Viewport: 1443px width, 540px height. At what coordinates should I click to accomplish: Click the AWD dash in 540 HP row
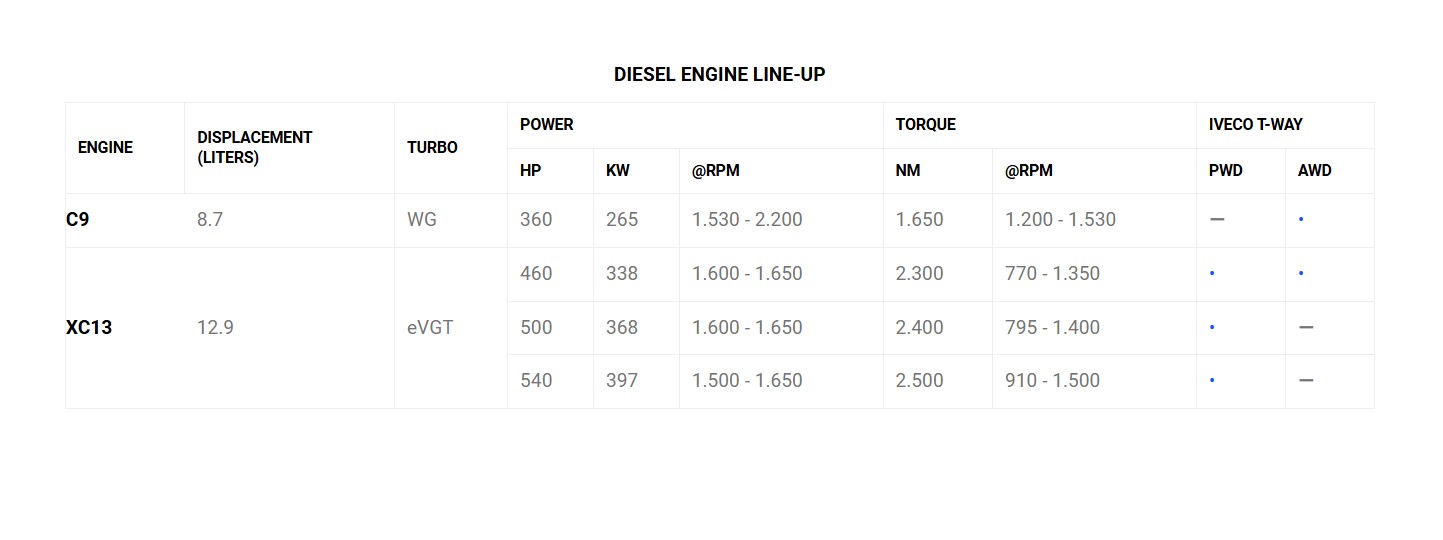[1306, 380]
